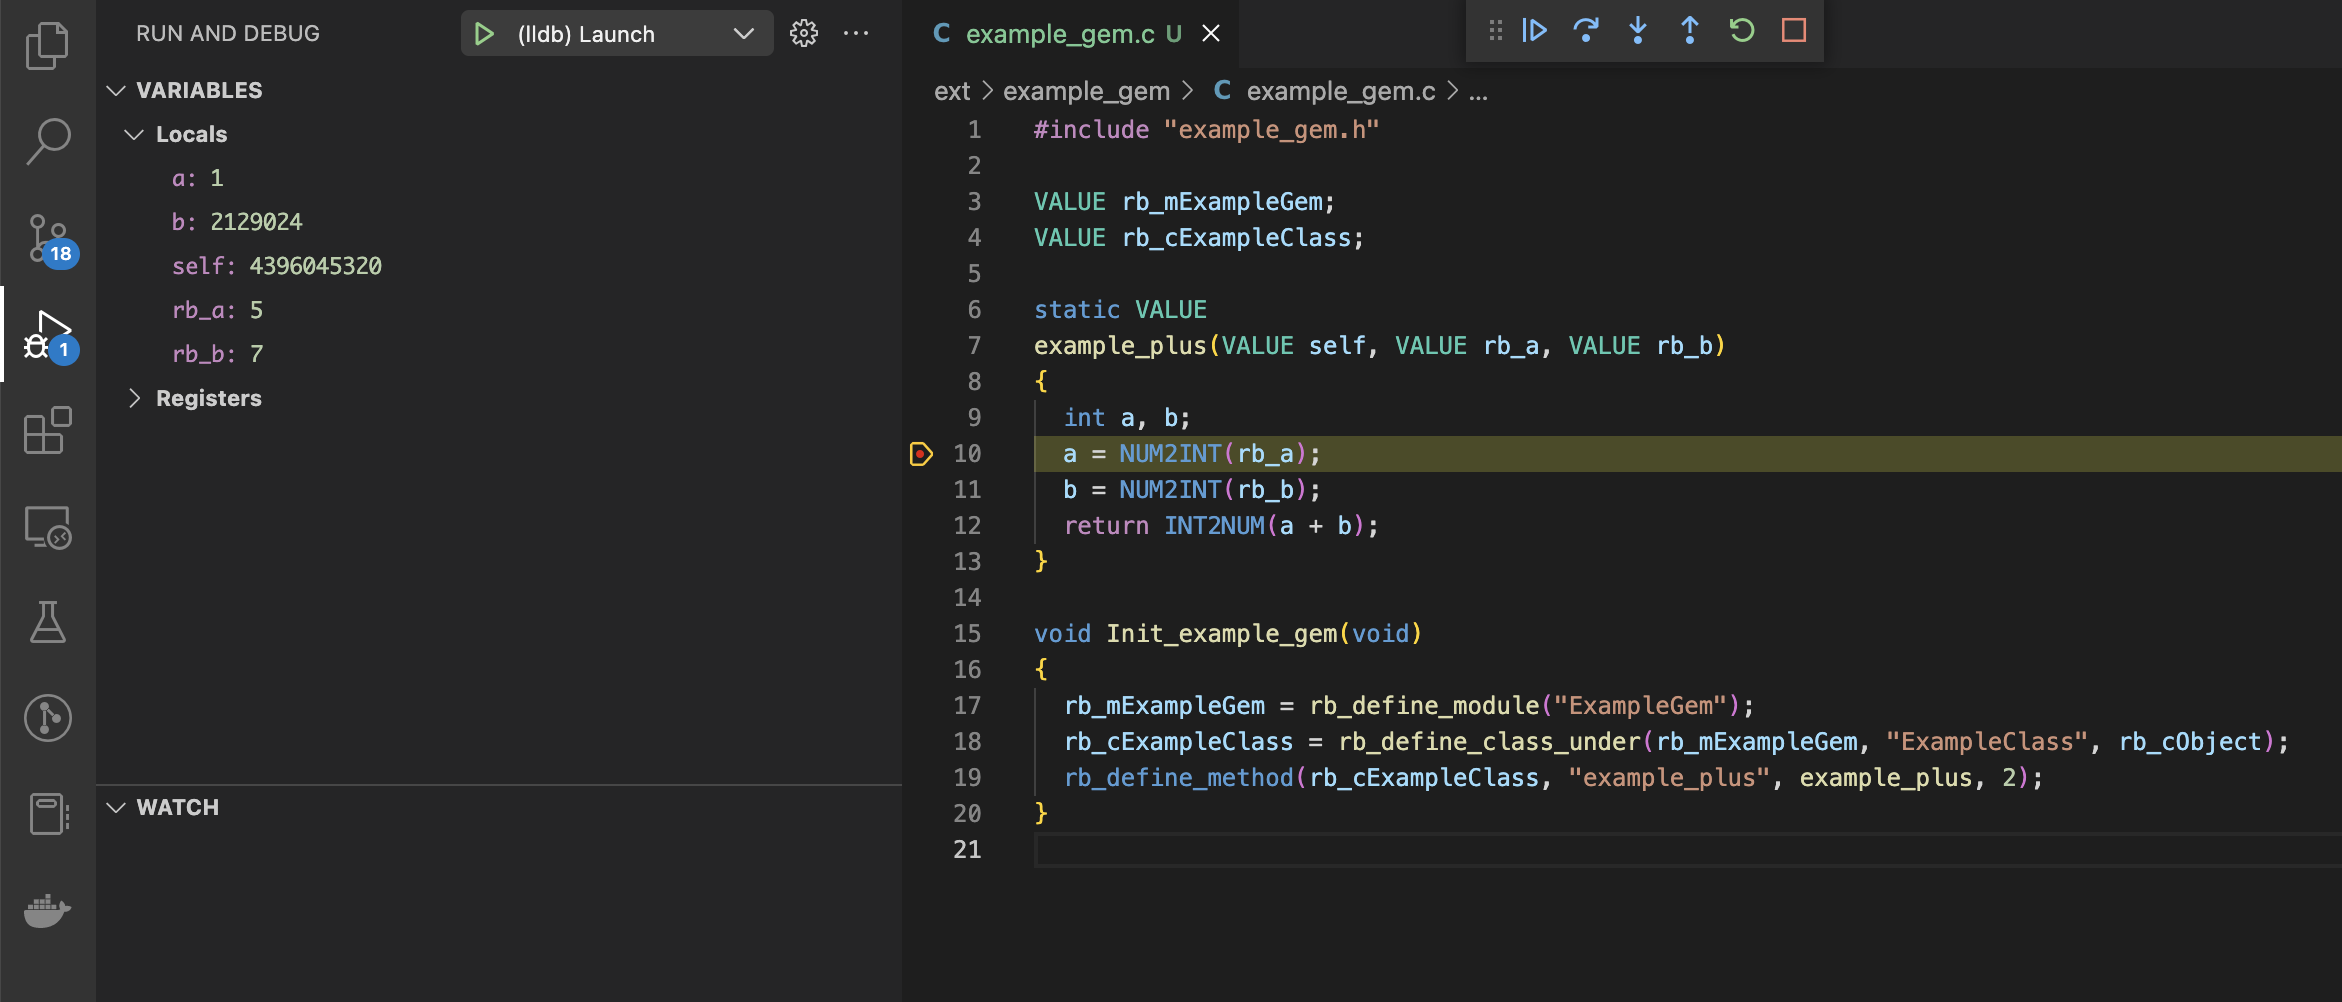The width and height of the screenshot is (2342, 1002).
Task: Step over the current line
Action: click(x=1586, y=31)
